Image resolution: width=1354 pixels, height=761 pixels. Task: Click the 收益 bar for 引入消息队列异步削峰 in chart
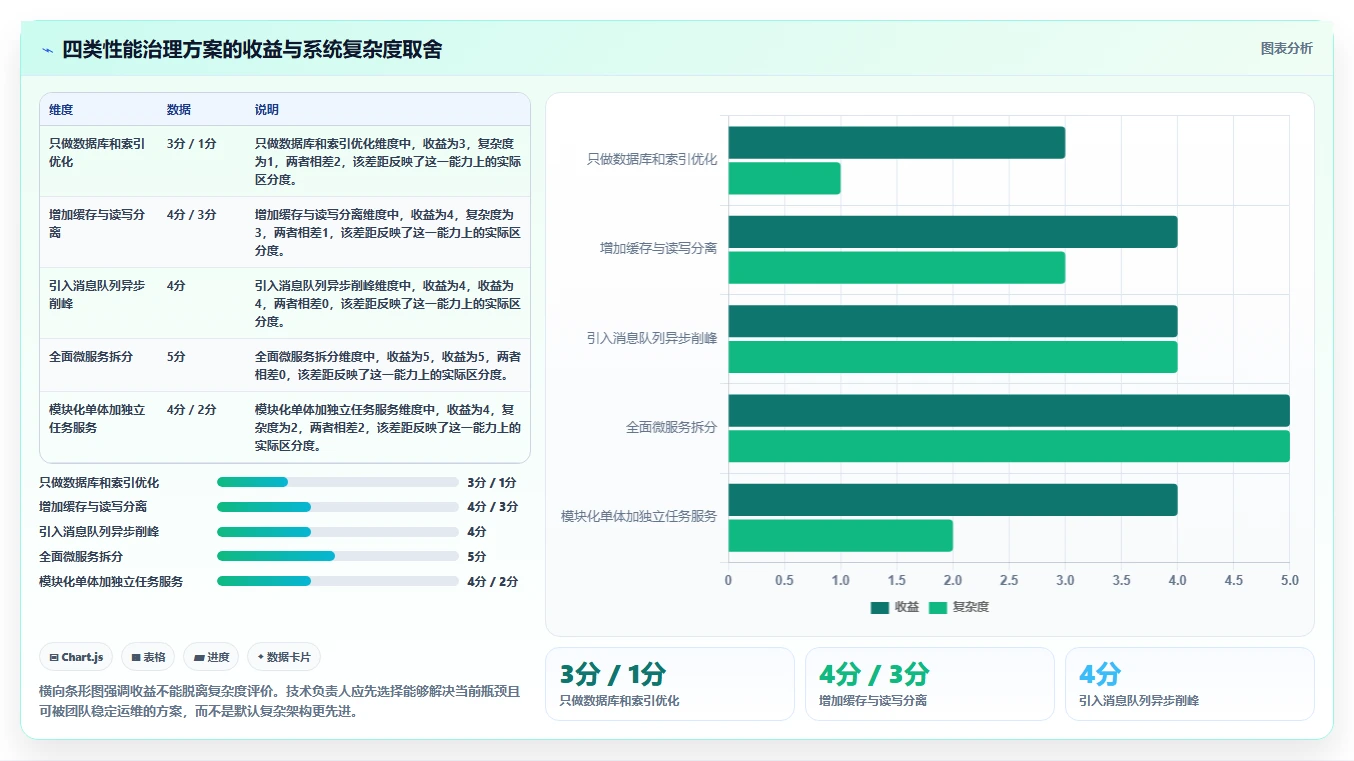(x=952, y=321)
